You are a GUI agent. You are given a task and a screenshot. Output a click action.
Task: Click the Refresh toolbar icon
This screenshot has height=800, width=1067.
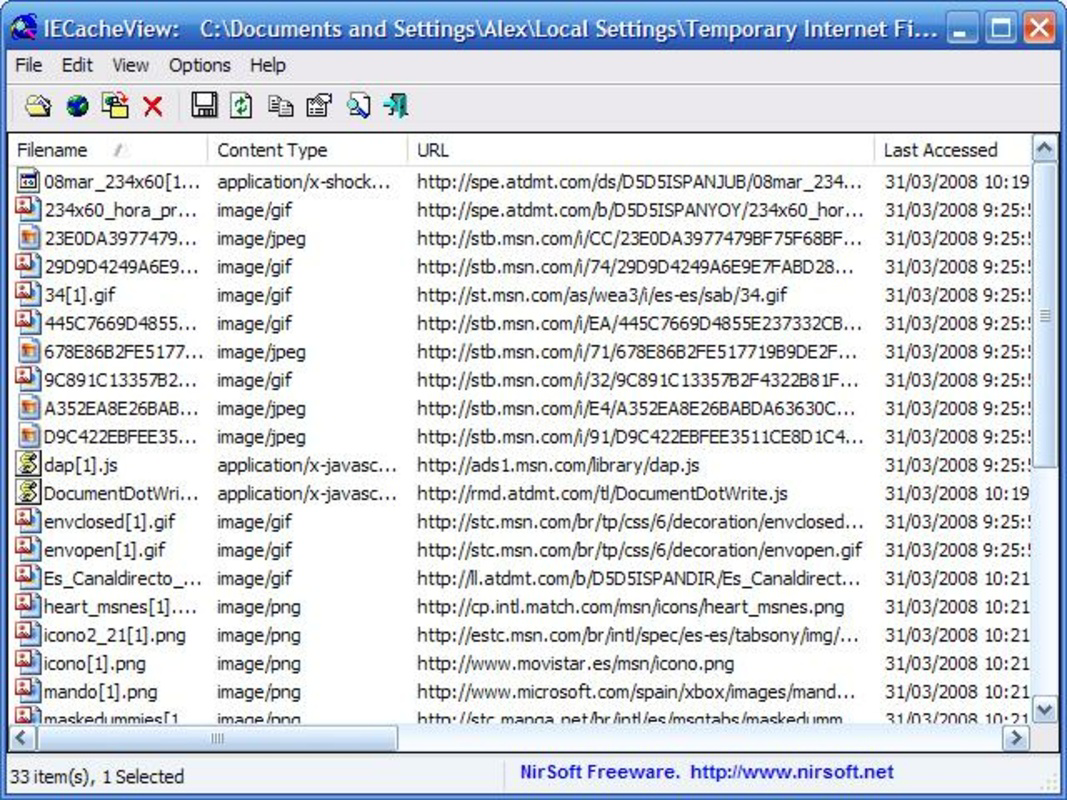[241, 105]
